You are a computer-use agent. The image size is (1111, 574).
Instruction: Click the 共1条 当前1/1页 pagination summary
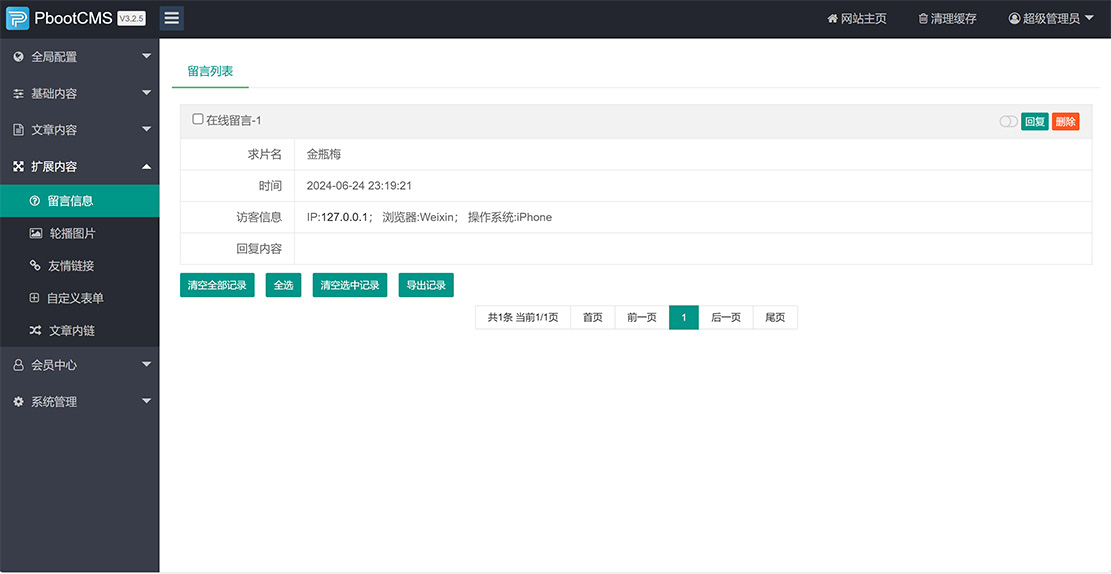tap(523, 317)
